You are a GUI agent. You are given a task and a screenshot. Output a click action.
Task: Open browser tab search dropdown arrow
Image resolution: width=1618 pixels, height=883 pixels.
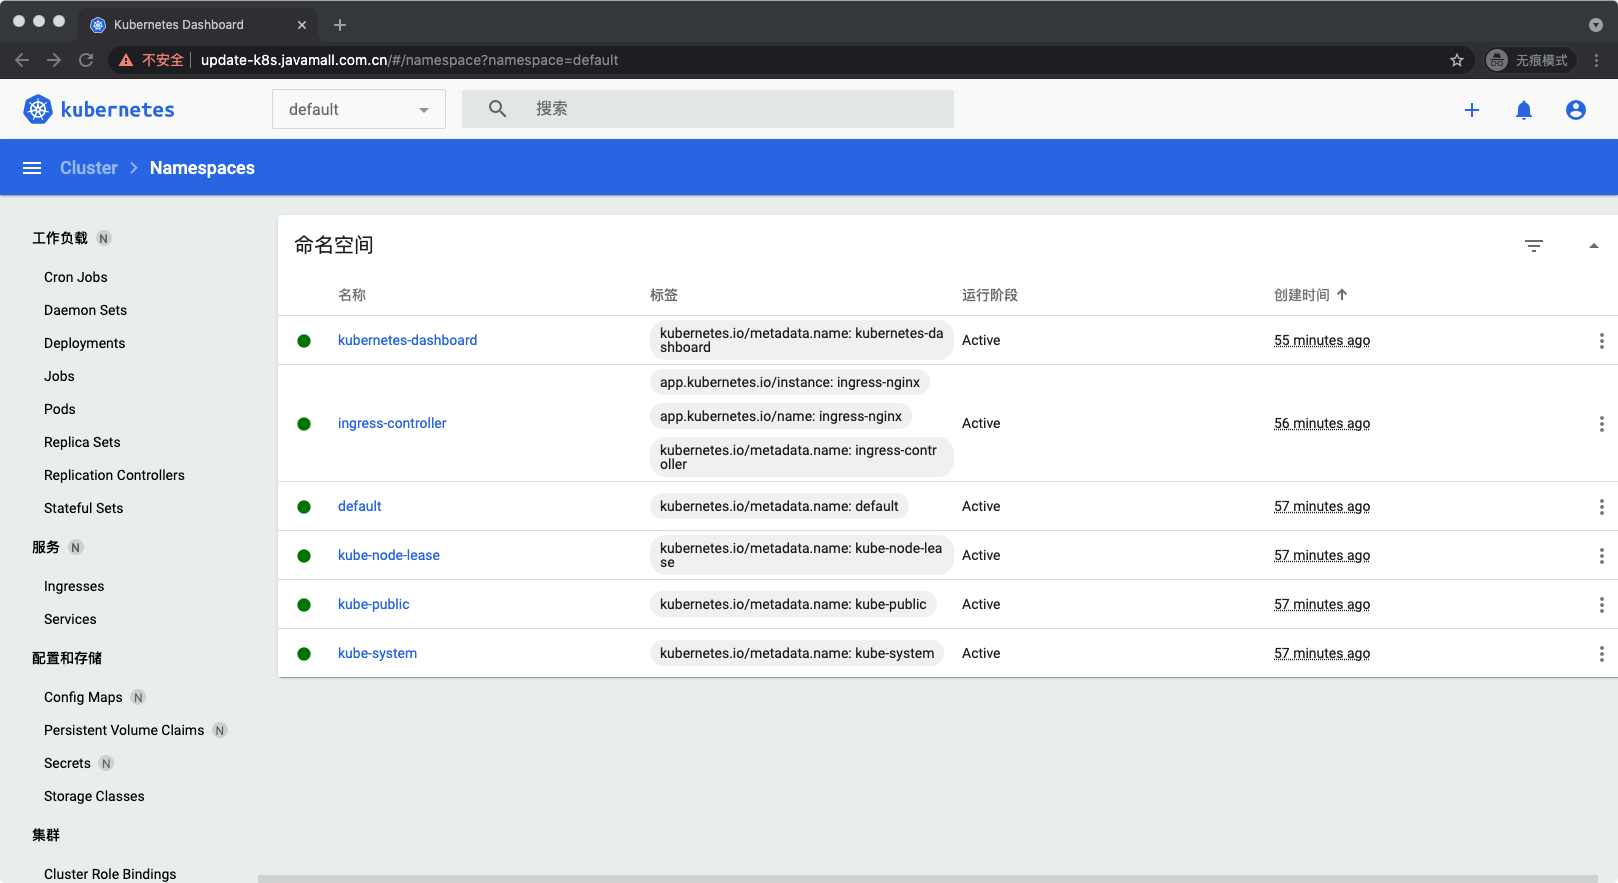(x=1596, y=25)
